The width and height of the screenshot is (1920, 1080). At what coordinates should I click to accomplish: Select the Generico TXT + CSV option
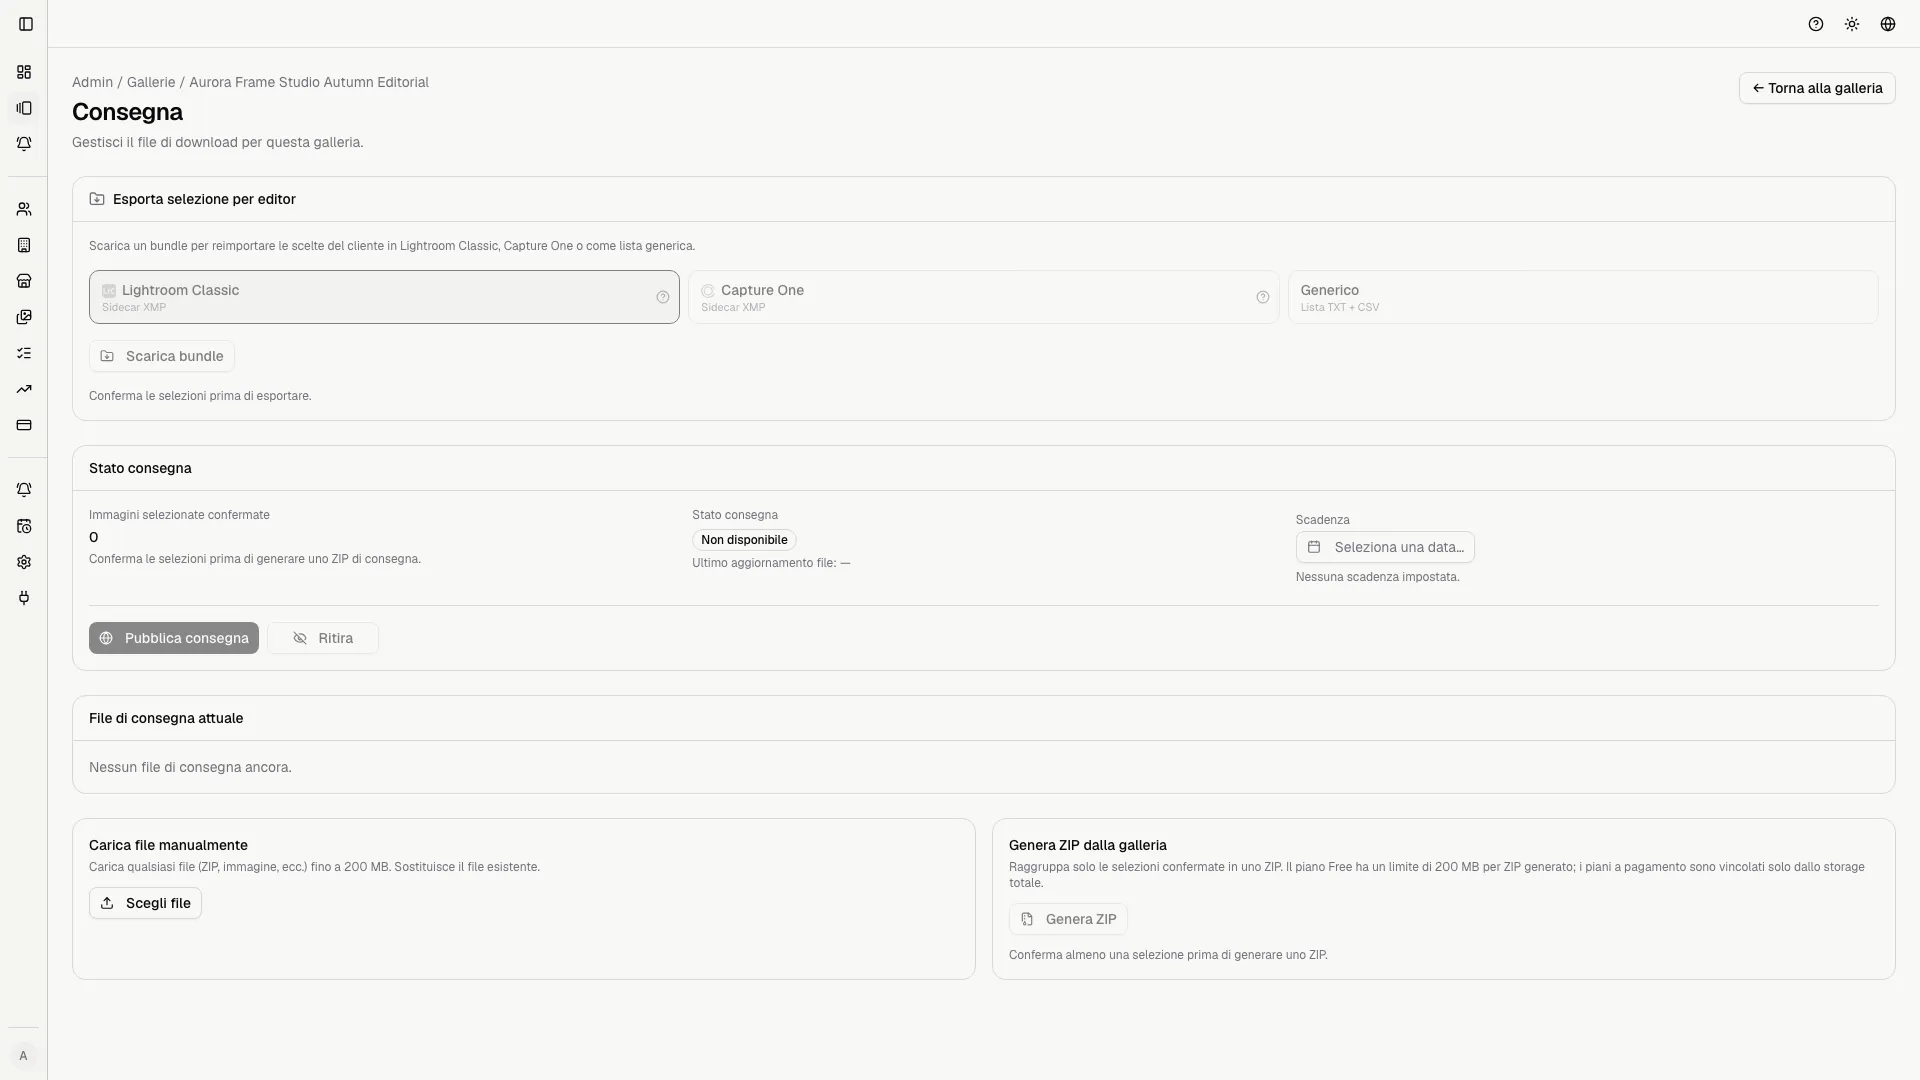[1583, 297]
